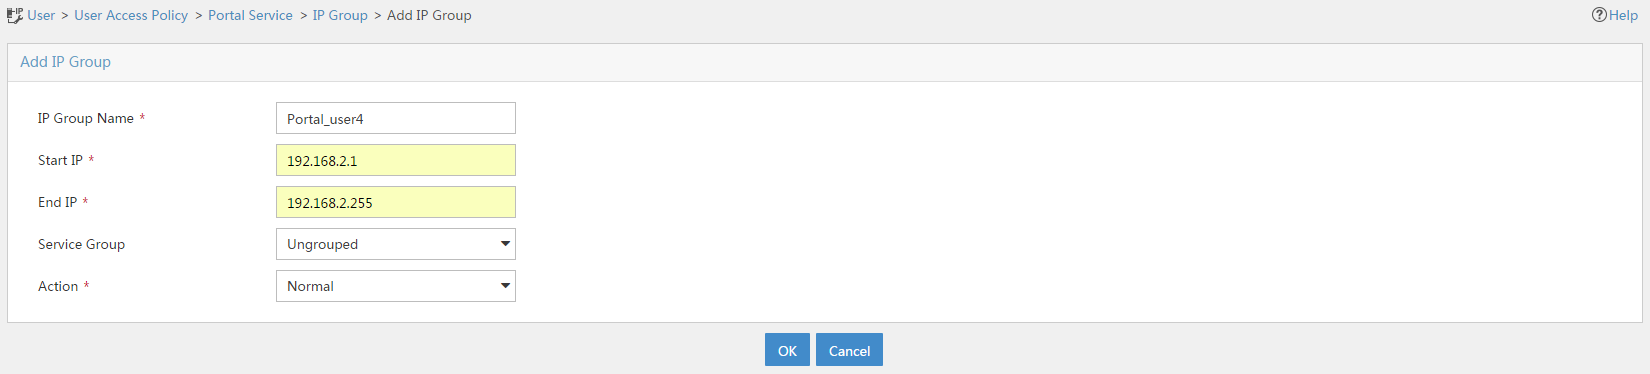Click the Add IP Group breadcrumb text
The width and height of the screenshot is (1650, 374).
429,15
